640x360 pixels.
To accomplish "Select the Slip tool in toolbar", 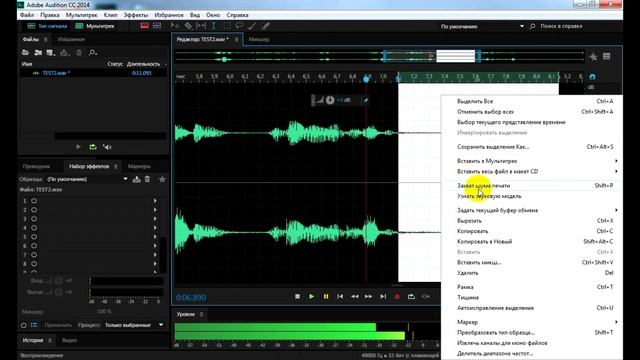I will [201, 26].
